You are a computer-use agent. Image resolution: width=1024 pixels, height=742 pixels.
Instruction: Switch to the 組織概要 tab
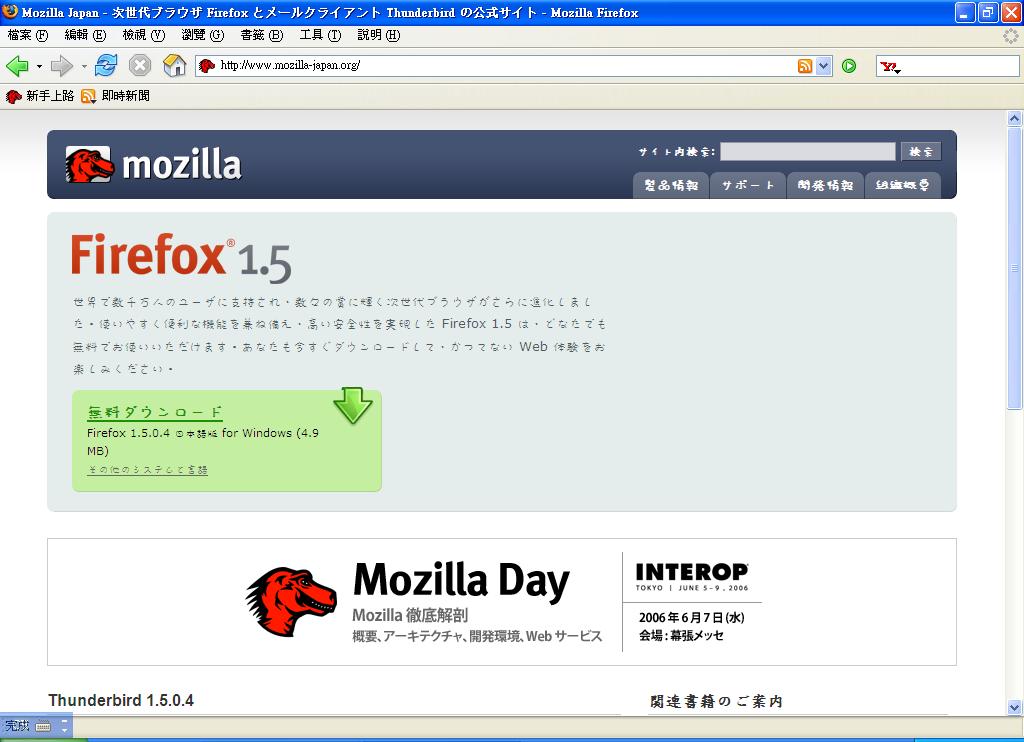[x=903, y=186]
